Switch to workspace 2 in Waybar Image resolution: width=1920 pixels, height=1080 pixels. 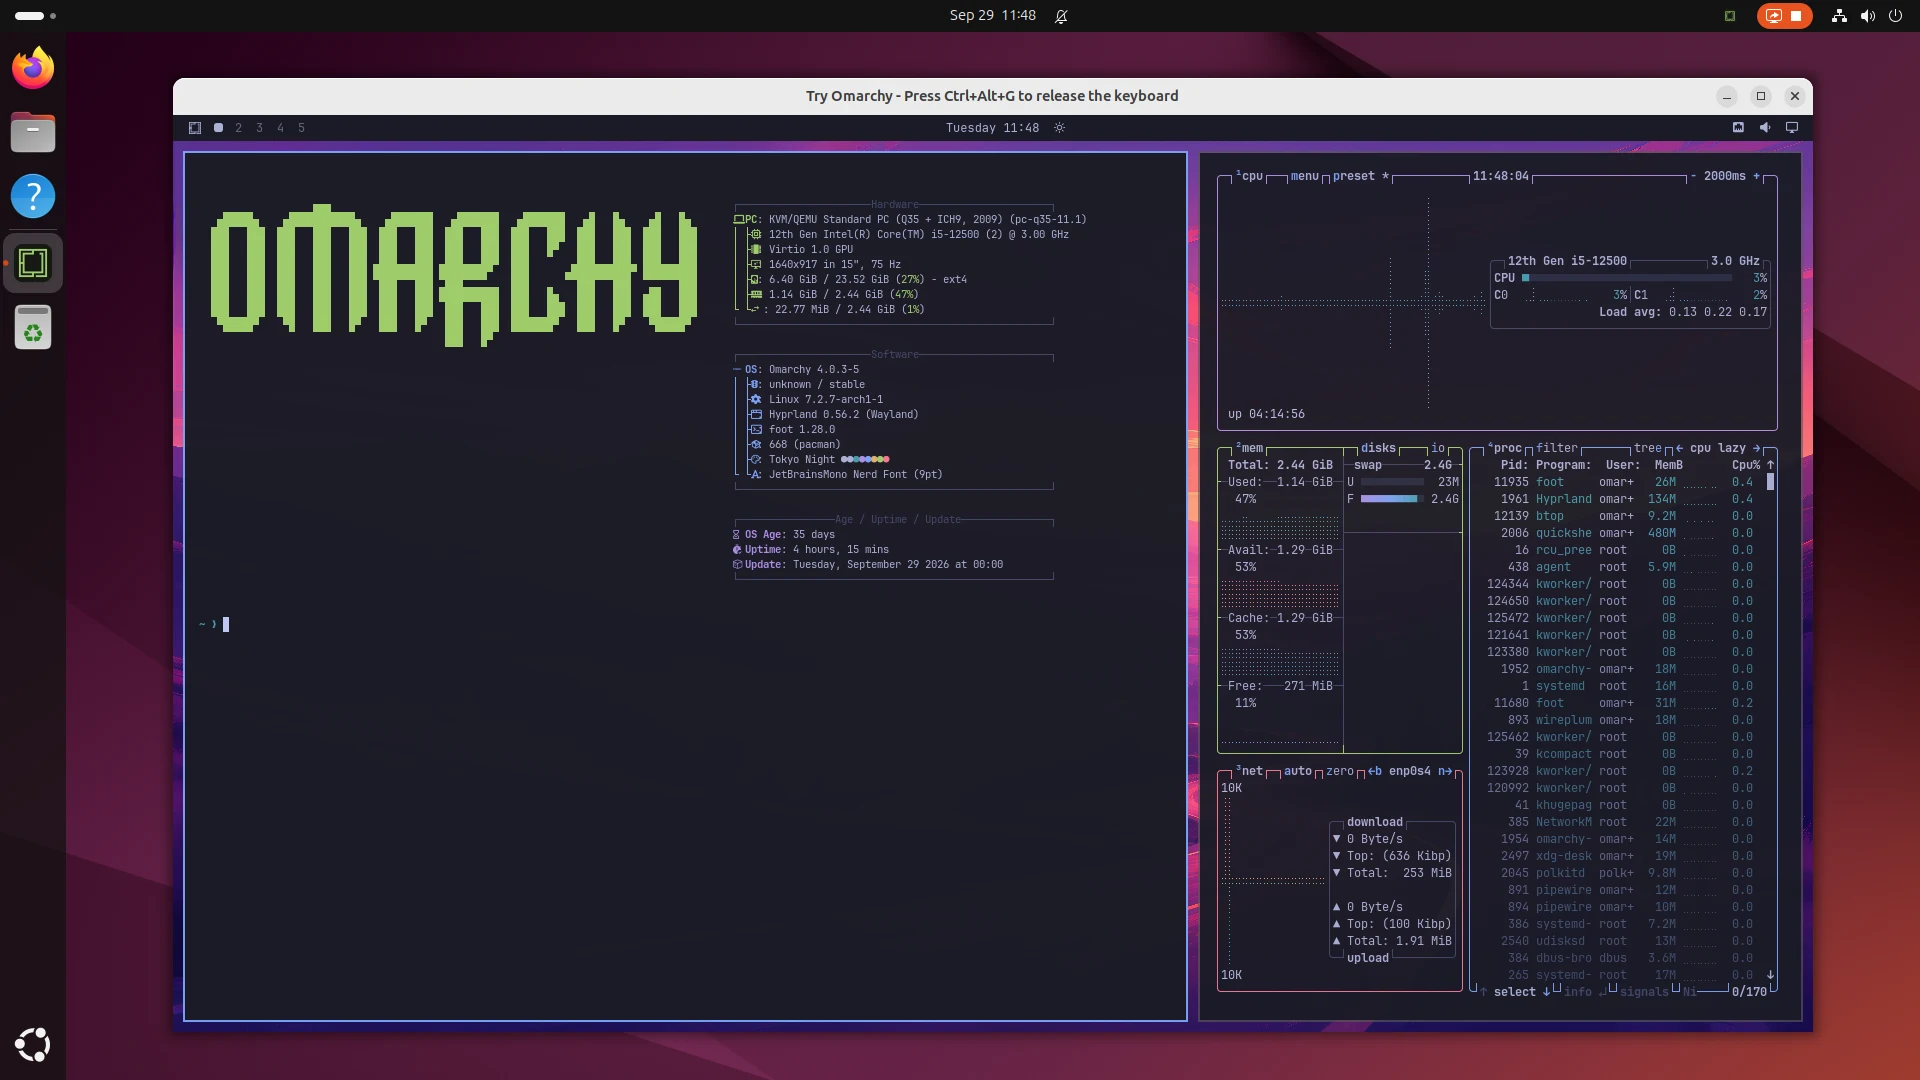coord(239,128)
